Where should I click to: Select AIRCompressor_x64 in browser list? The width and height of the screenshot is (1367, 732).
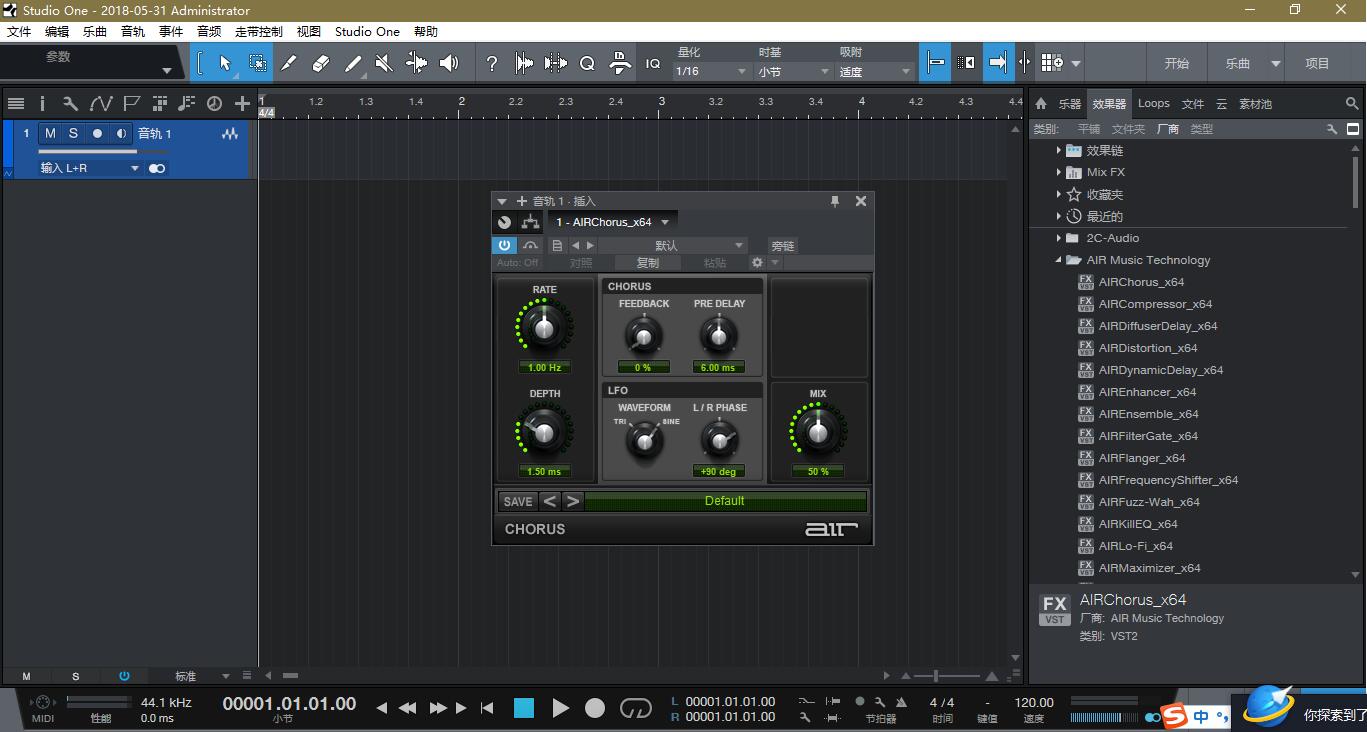(1155, 304)
